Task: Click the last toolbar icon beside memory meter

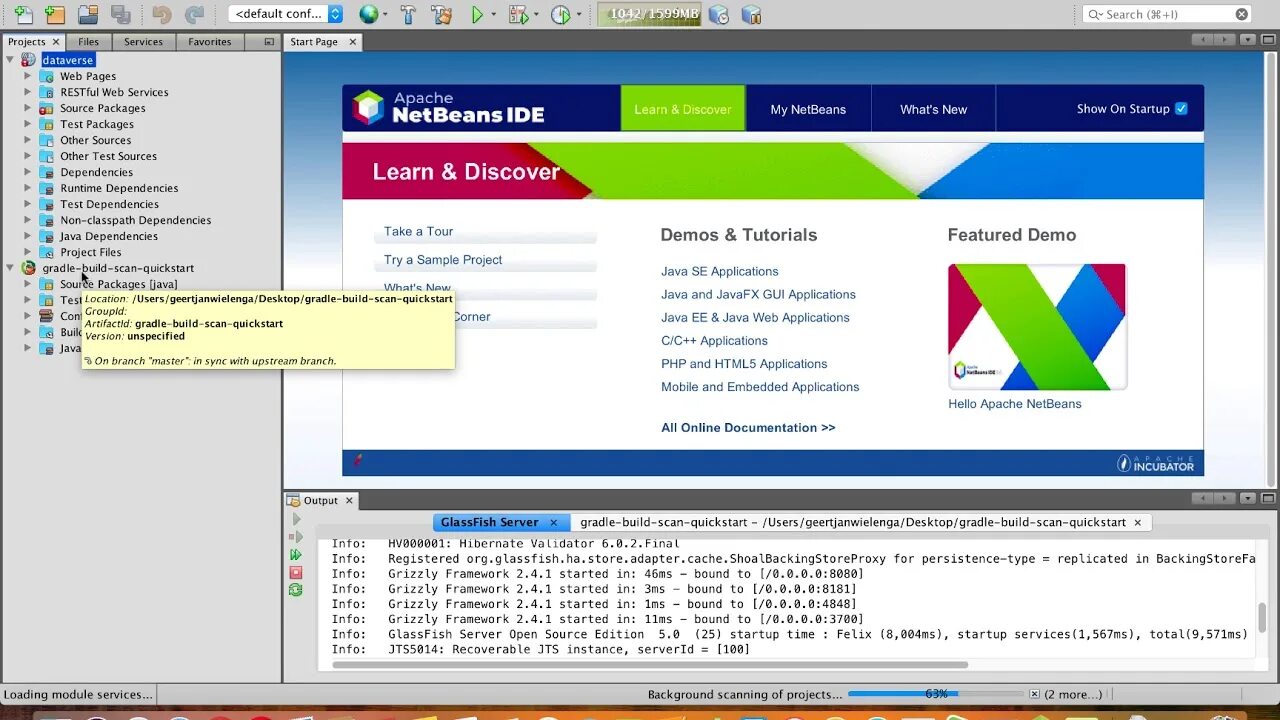Action: (751, 14)
